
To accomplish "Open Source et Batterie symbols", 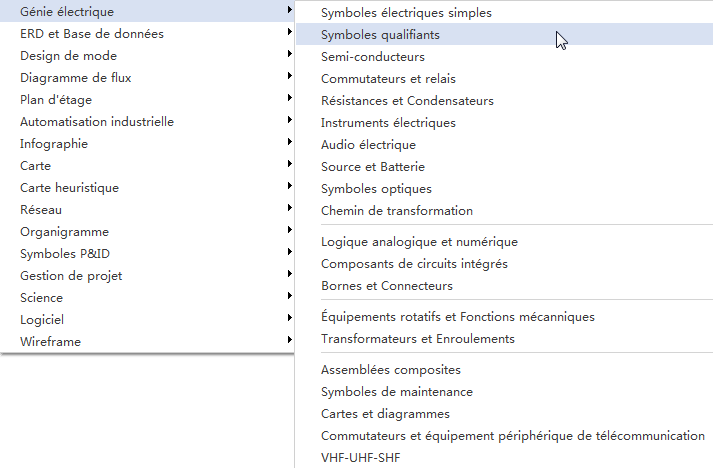I will (x=373, y=167).
